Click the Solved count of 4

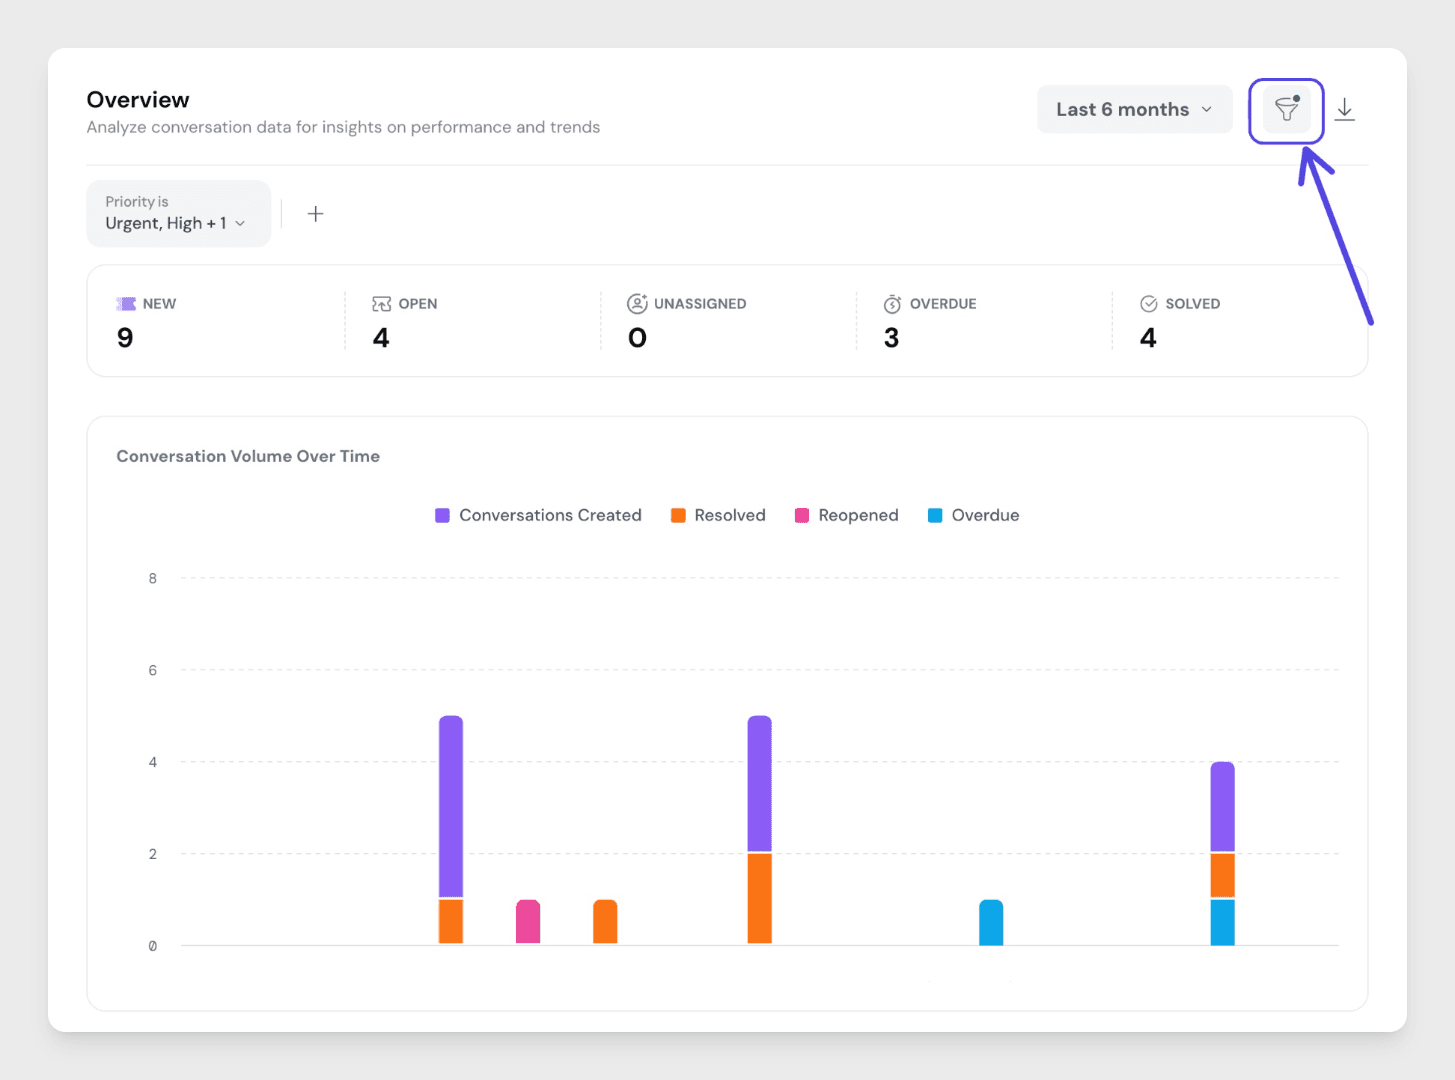1148,338
